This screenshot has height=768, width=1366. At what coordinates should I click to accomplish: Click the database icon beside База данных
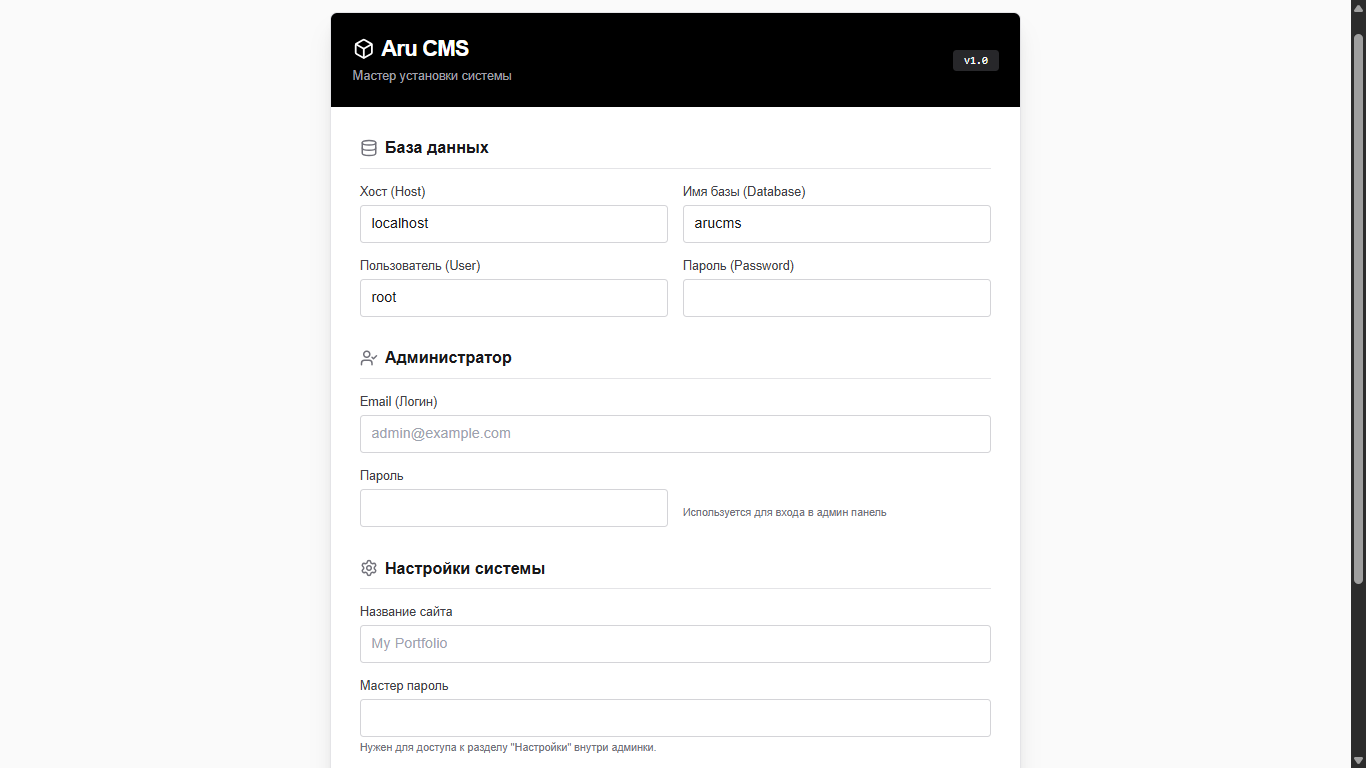coord(369,148)
